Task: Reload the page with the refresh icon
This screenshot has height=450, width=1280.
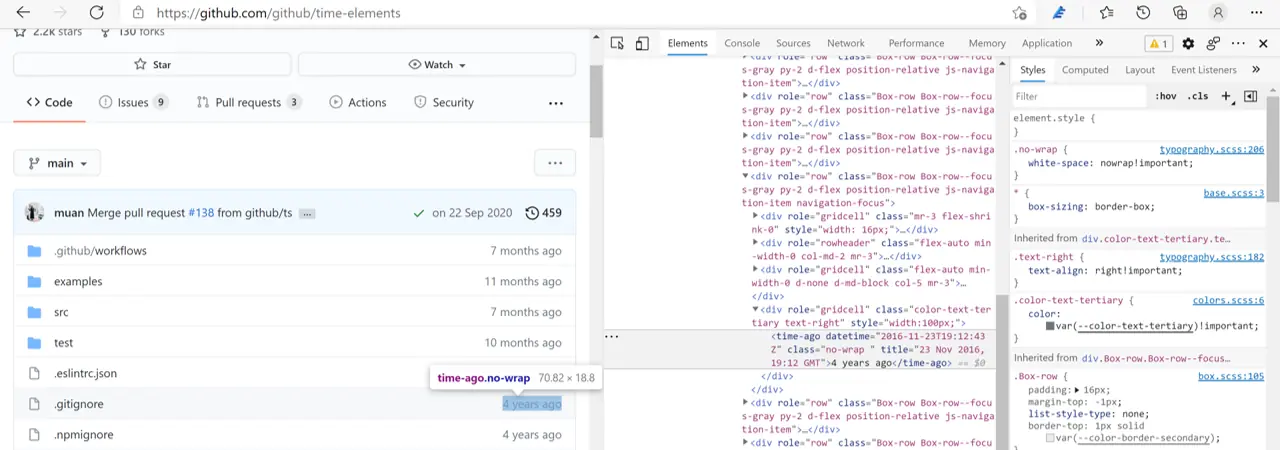Action: [x=96, y=13]
